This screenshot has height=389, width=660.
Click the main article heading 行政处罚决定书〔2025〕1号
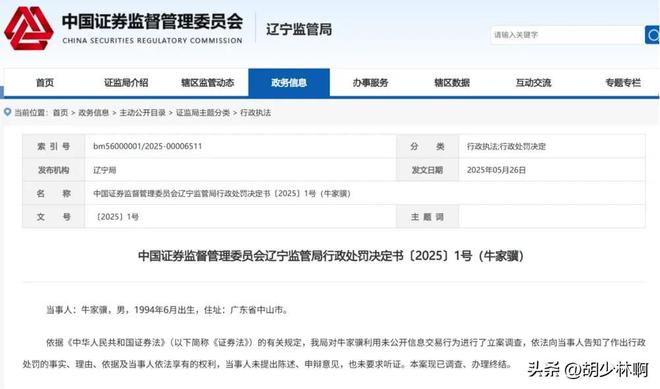[330, 256]
